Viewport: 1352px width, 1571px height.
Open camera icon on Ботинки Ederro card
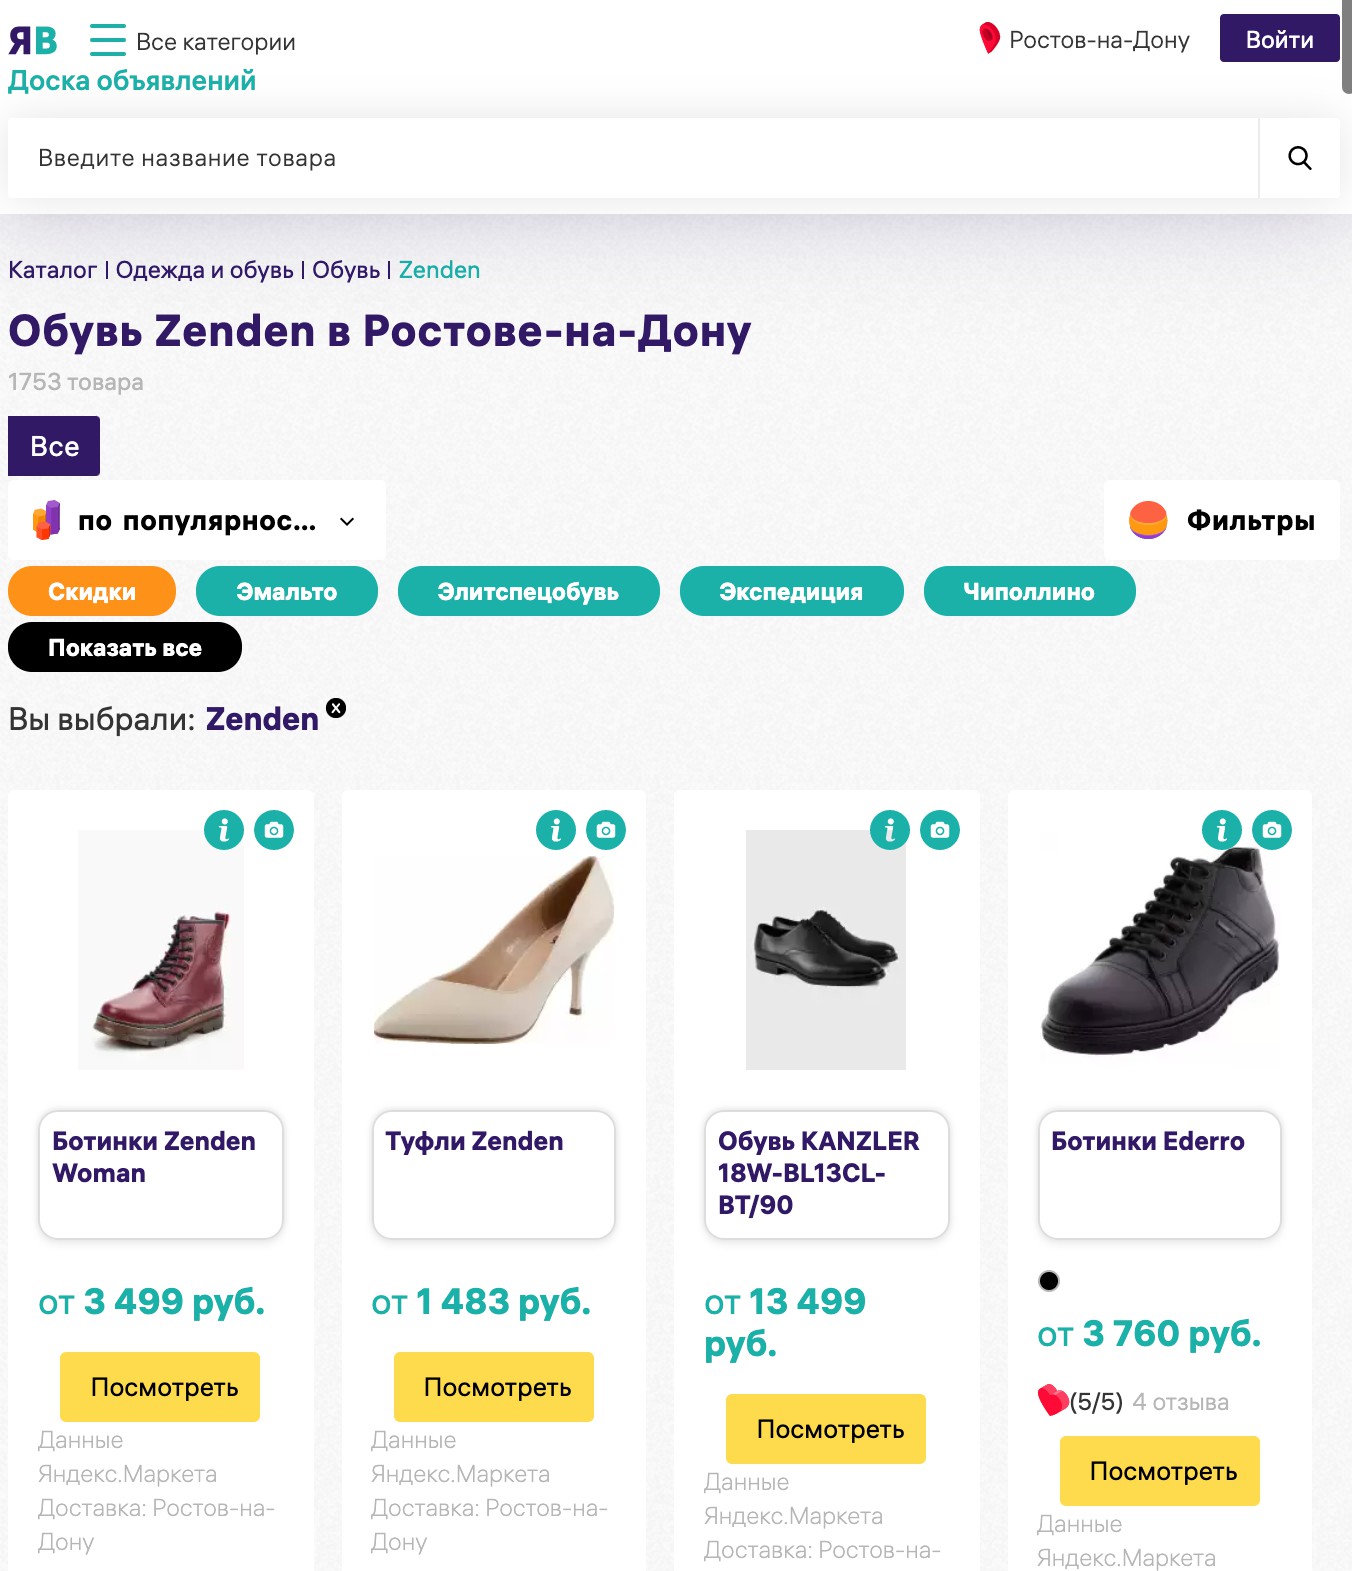tap(1272, 830)
